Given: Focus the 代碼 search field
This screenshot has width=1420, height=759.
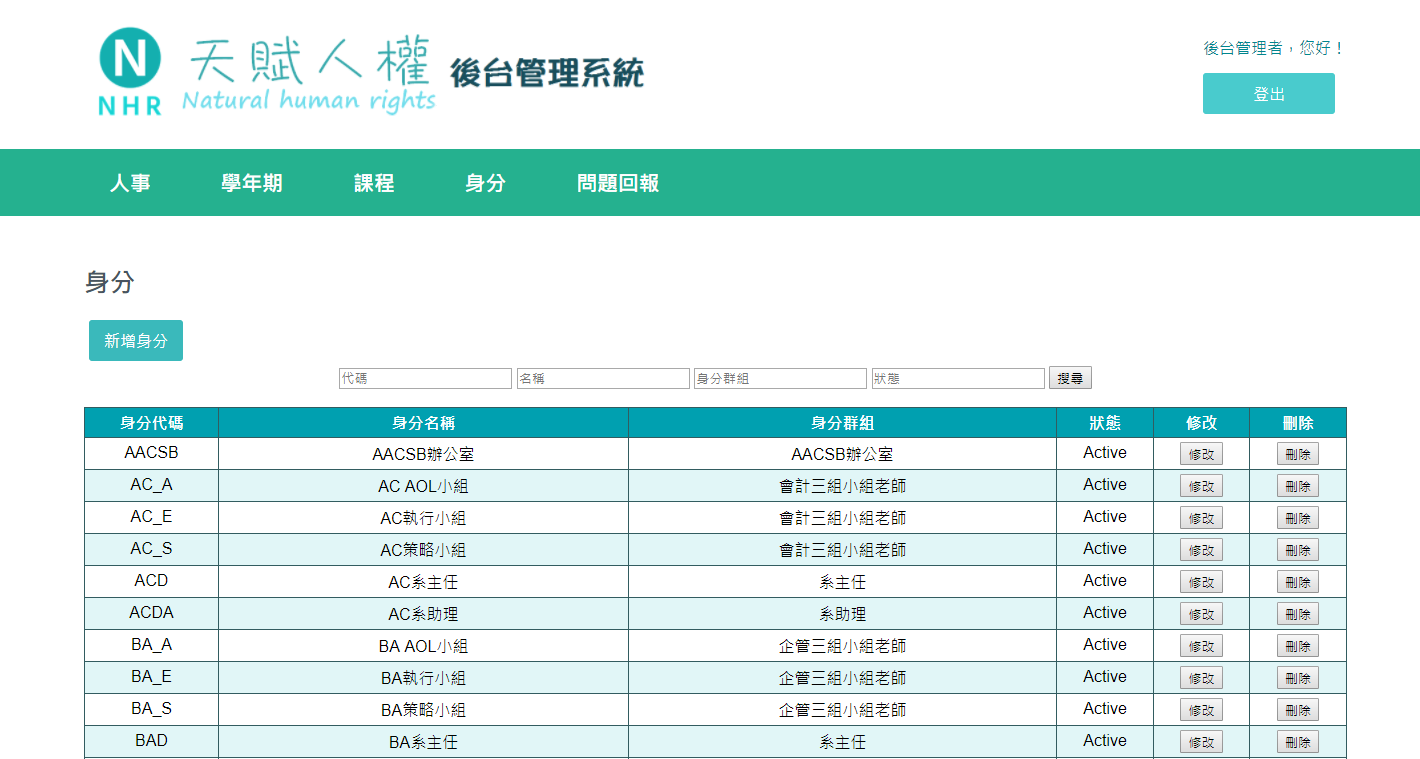Looking at the screenshot, I should click(x=425, y=378).
